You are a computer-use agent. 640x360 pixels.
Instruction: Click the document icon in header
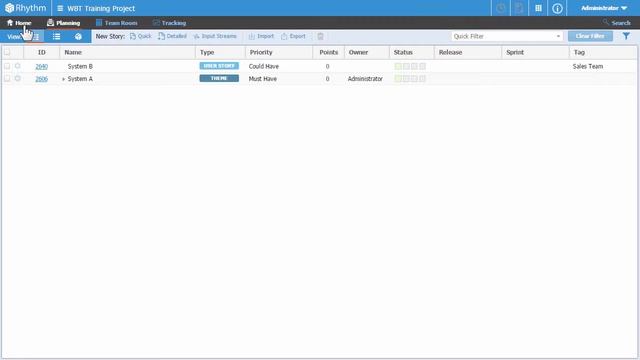coord(519,8)
